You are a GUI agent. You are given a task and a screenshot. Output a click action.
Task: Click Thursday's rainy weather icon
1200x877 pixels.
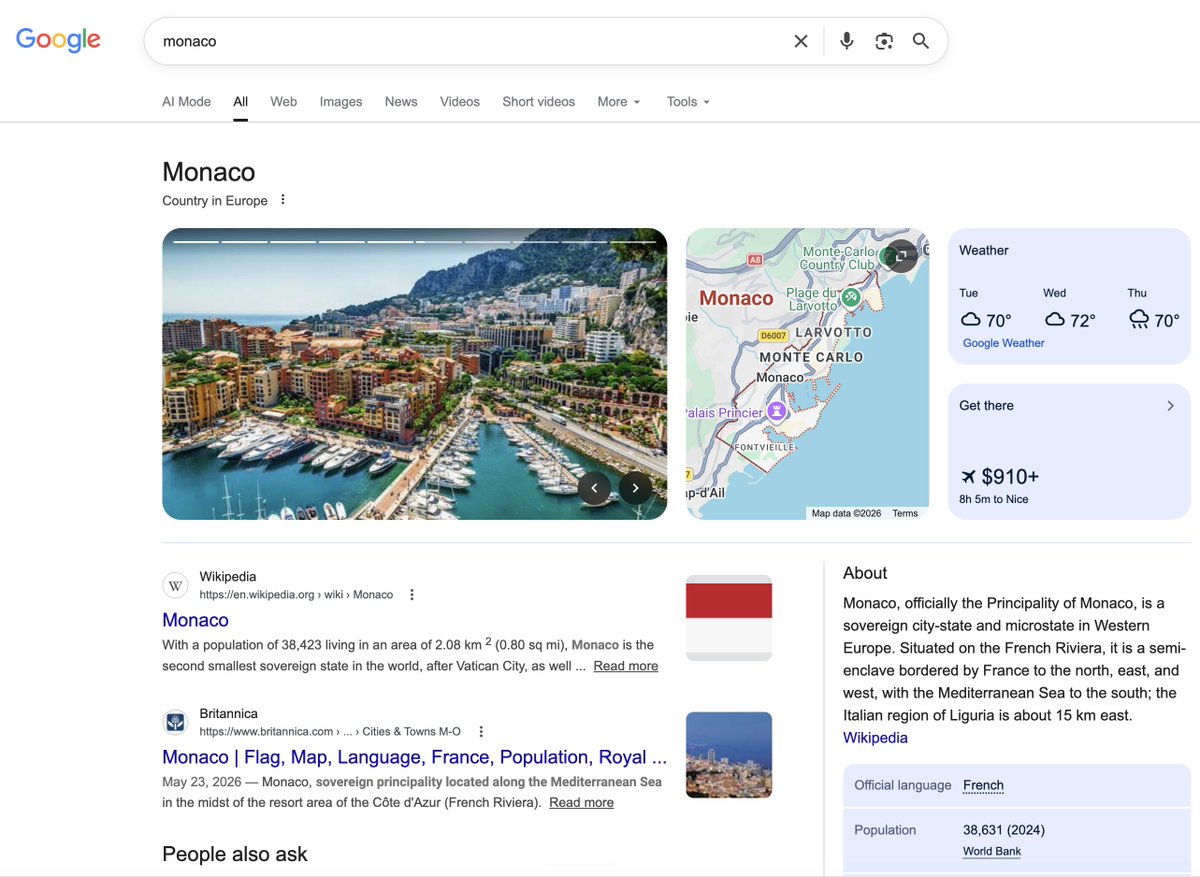[1139, 320]
